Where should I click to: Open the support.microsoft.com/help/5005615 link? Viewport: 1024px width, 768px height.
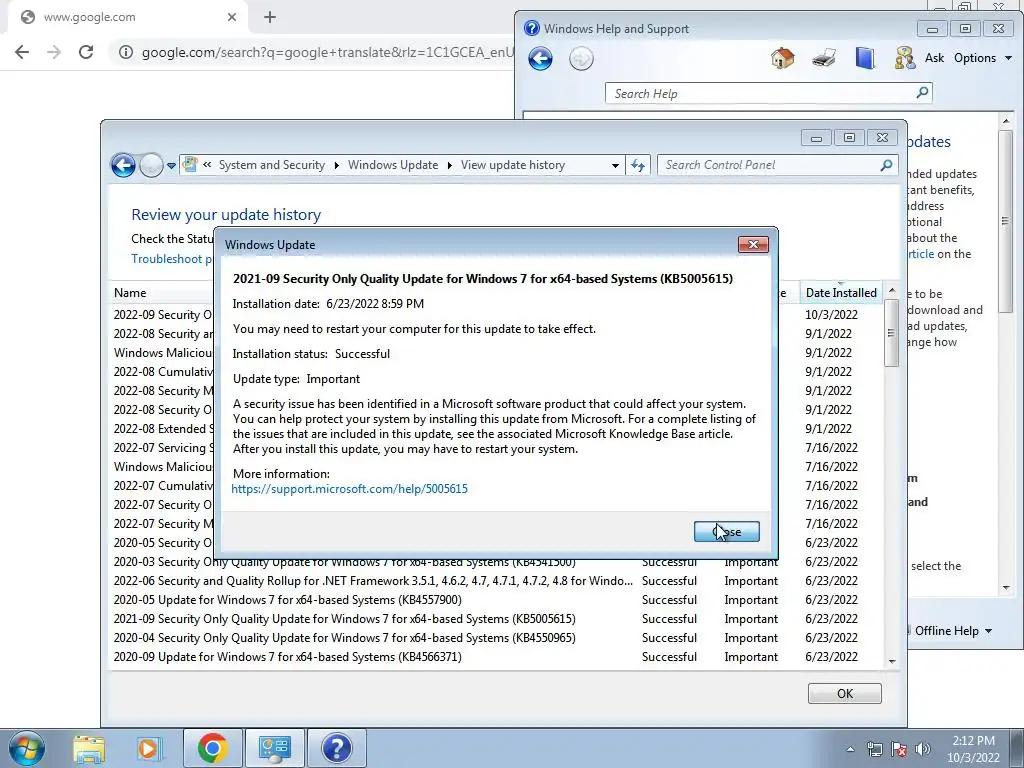(349, 489)
